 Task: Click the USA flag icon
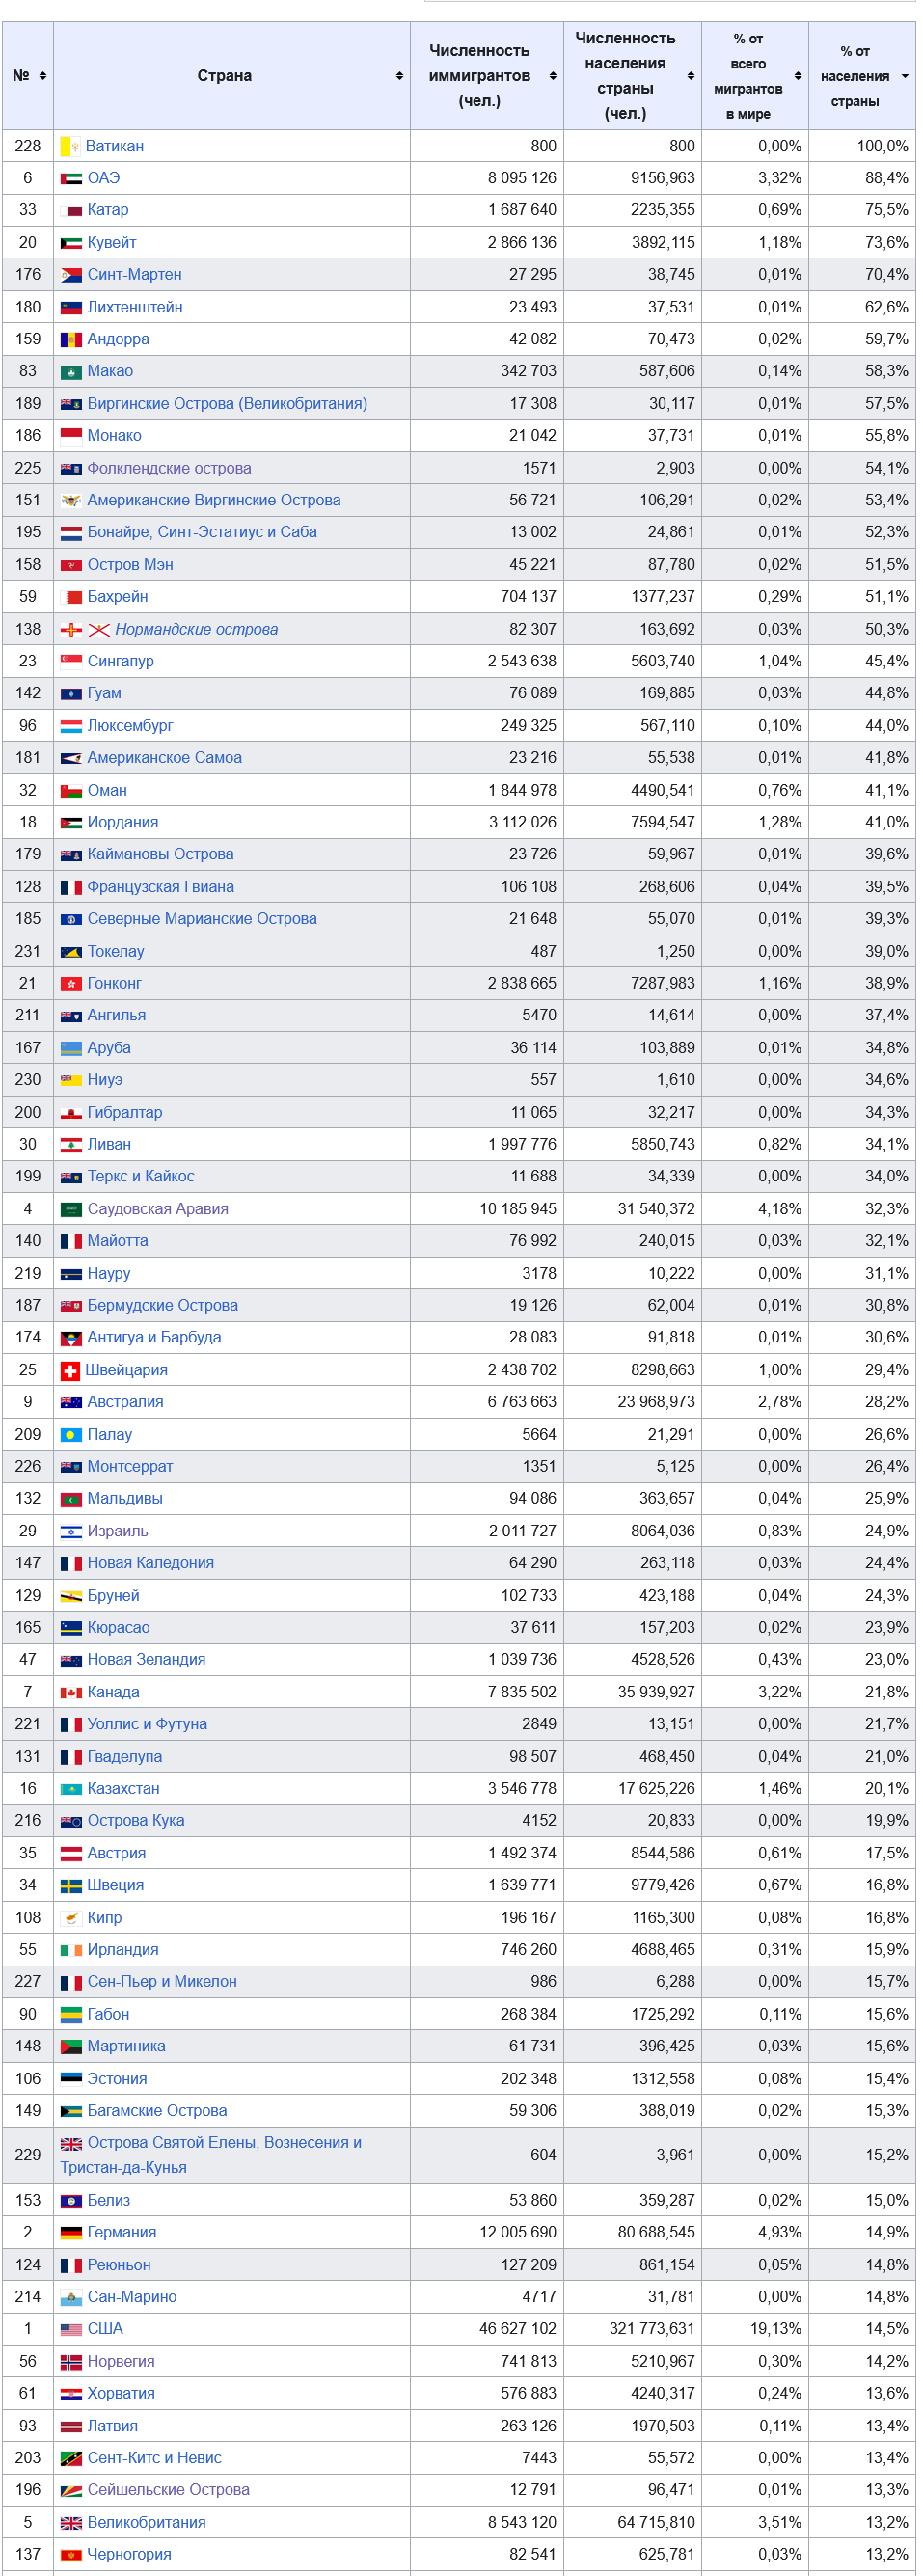[71, 2329]
